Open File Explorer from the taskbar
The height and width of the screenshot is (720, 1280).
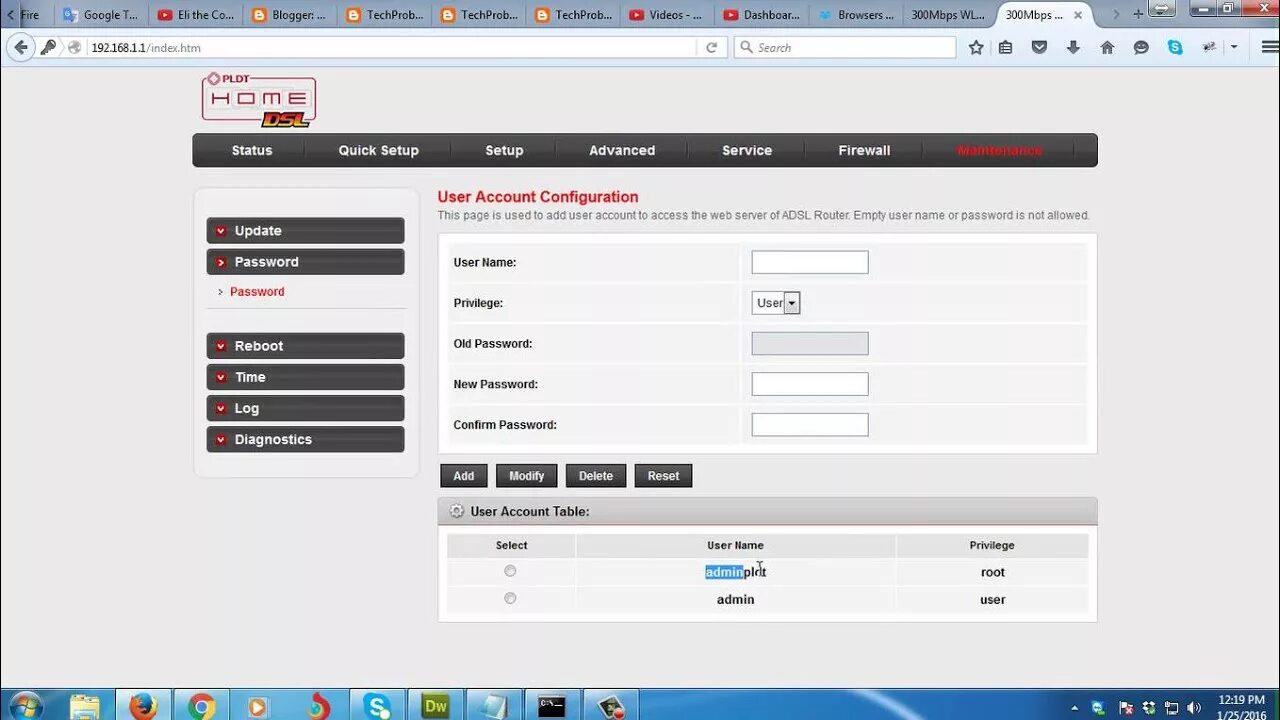pyautogui.click(x=85, y=706)
